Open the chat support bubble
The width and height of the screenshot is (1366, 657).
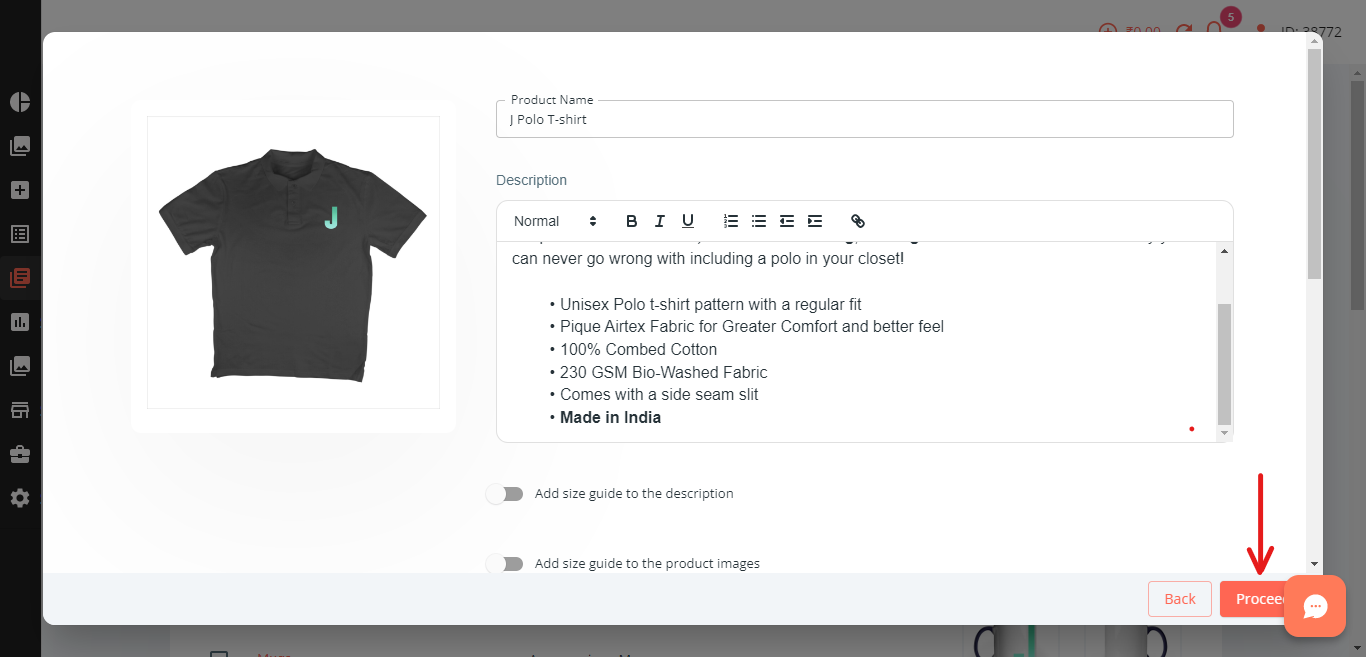[x=1315, y=606]
